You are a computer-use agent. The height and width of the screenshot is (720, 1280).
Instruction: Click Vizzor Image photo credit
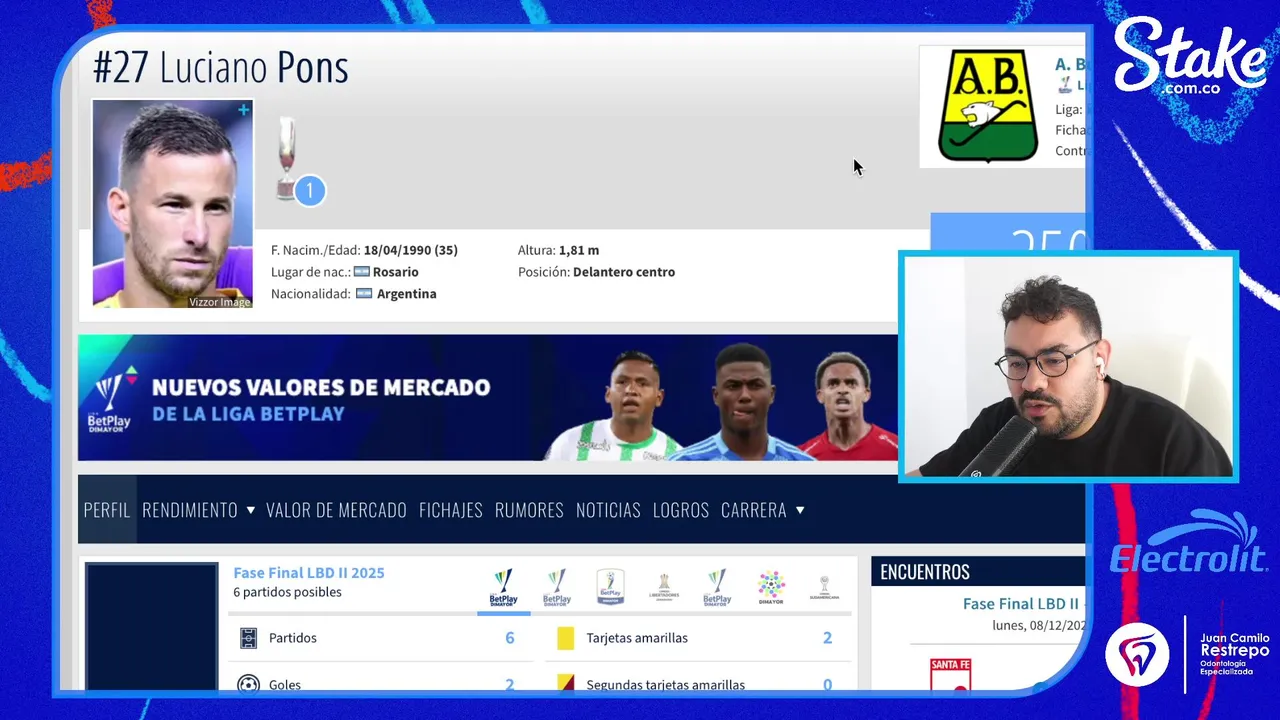[x=219, y=302]
